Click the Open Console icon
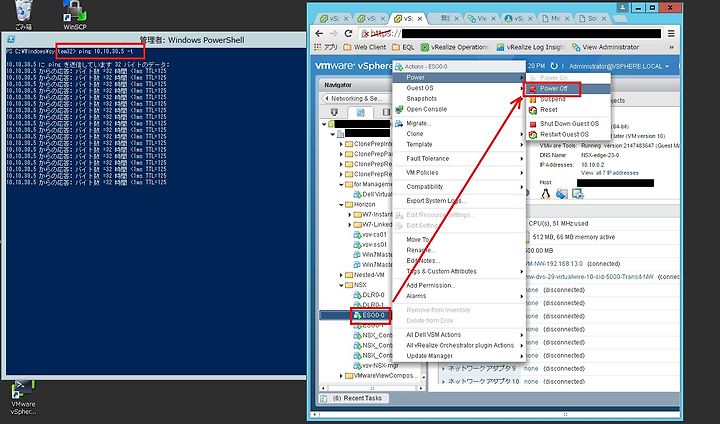The image size is (720, 424). [x=399, y=109]
